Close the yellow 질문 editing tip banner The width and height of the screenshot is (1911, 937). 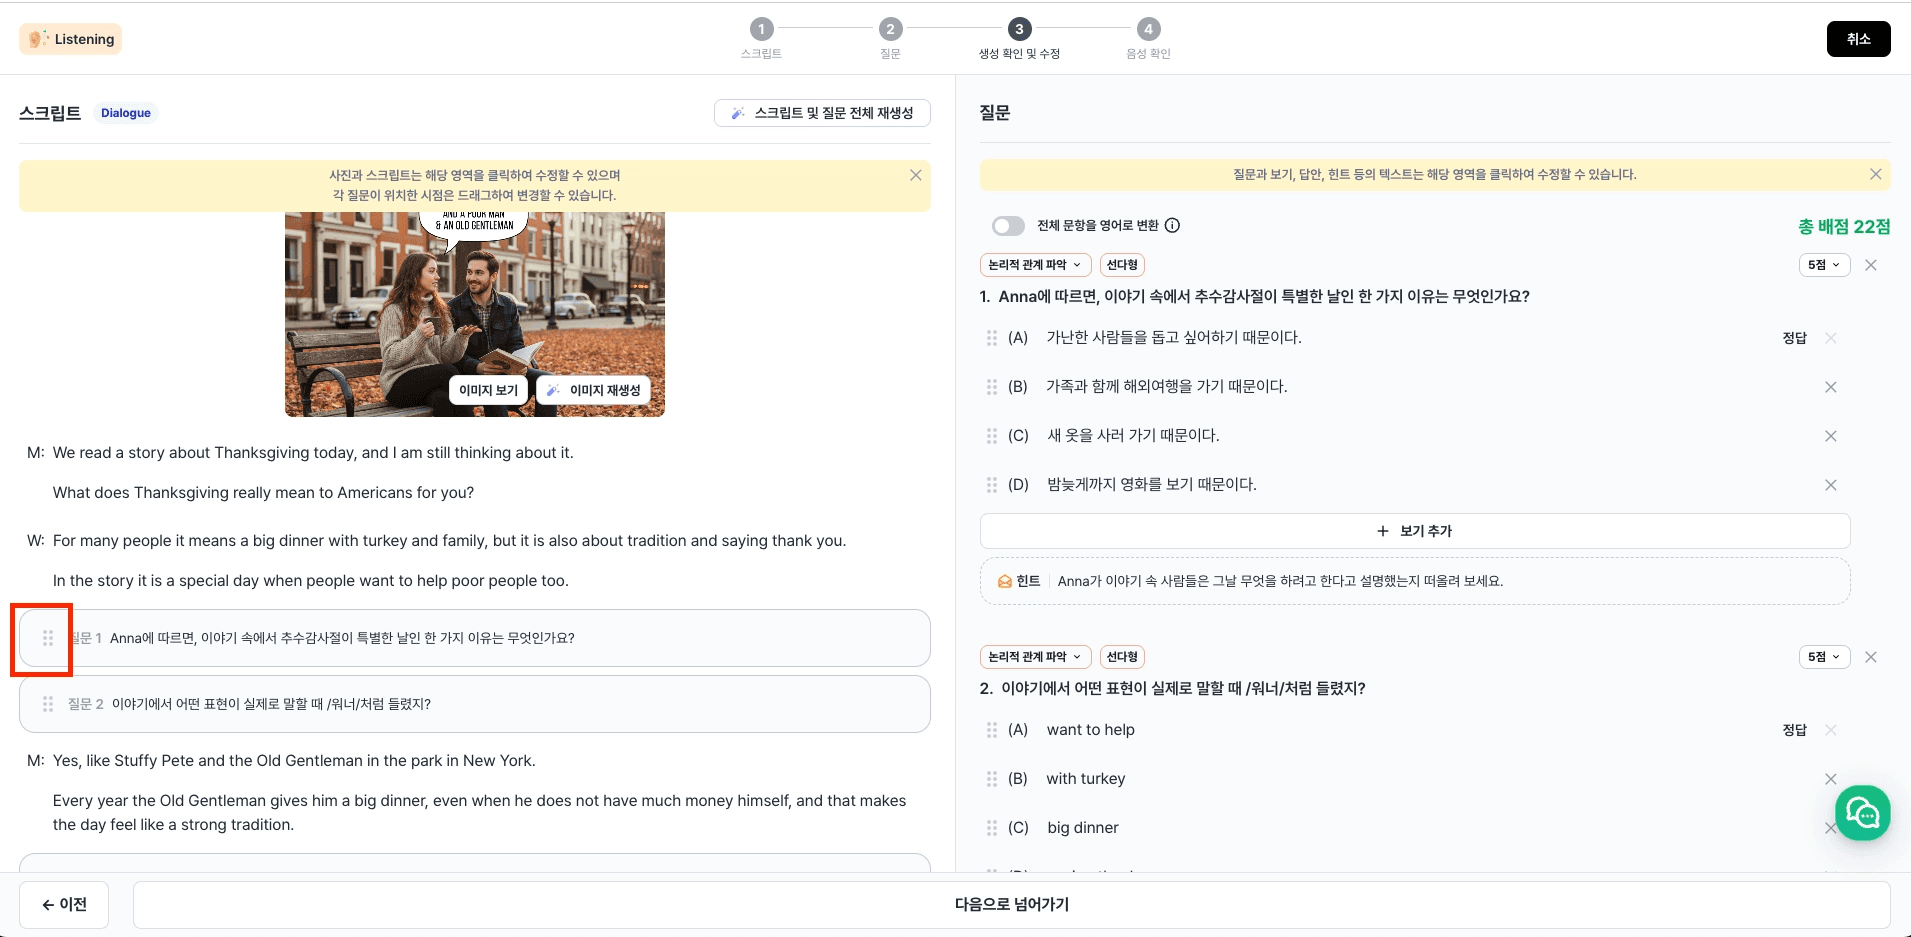click(x=1875, y=174)
